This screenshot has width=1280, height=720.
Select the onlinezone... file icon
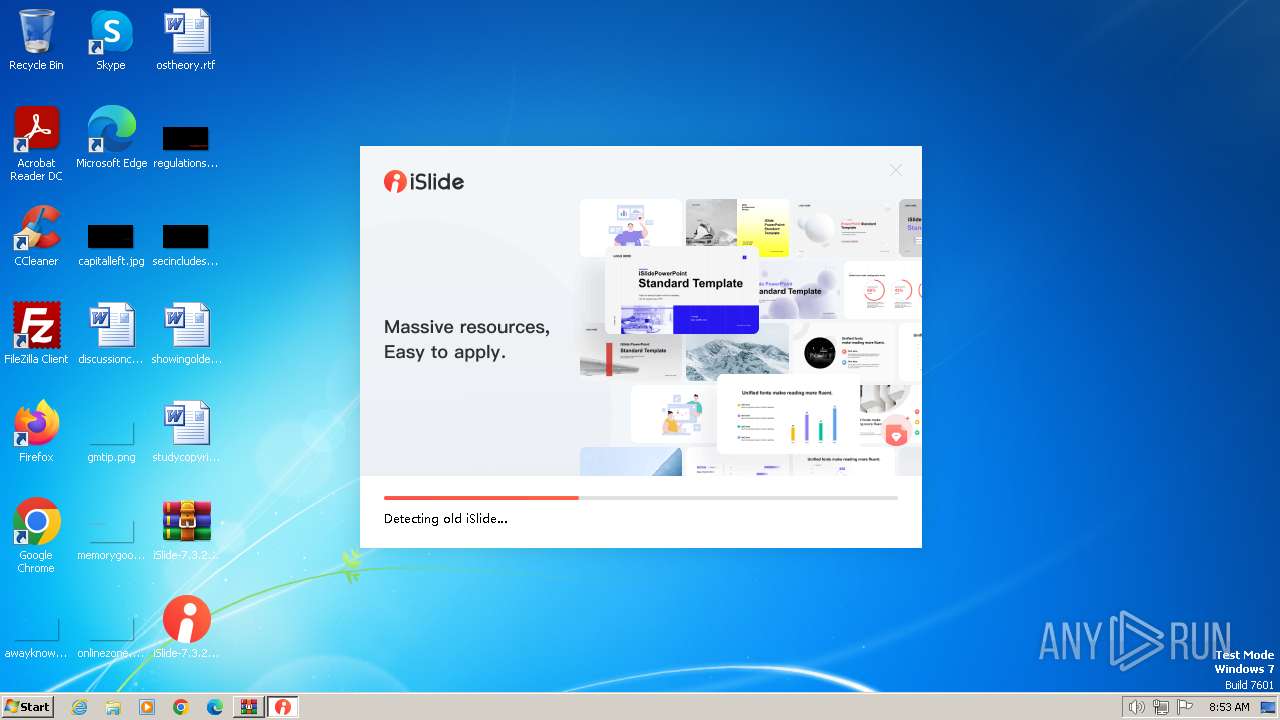pyautogui.click(x=111, y=636)
